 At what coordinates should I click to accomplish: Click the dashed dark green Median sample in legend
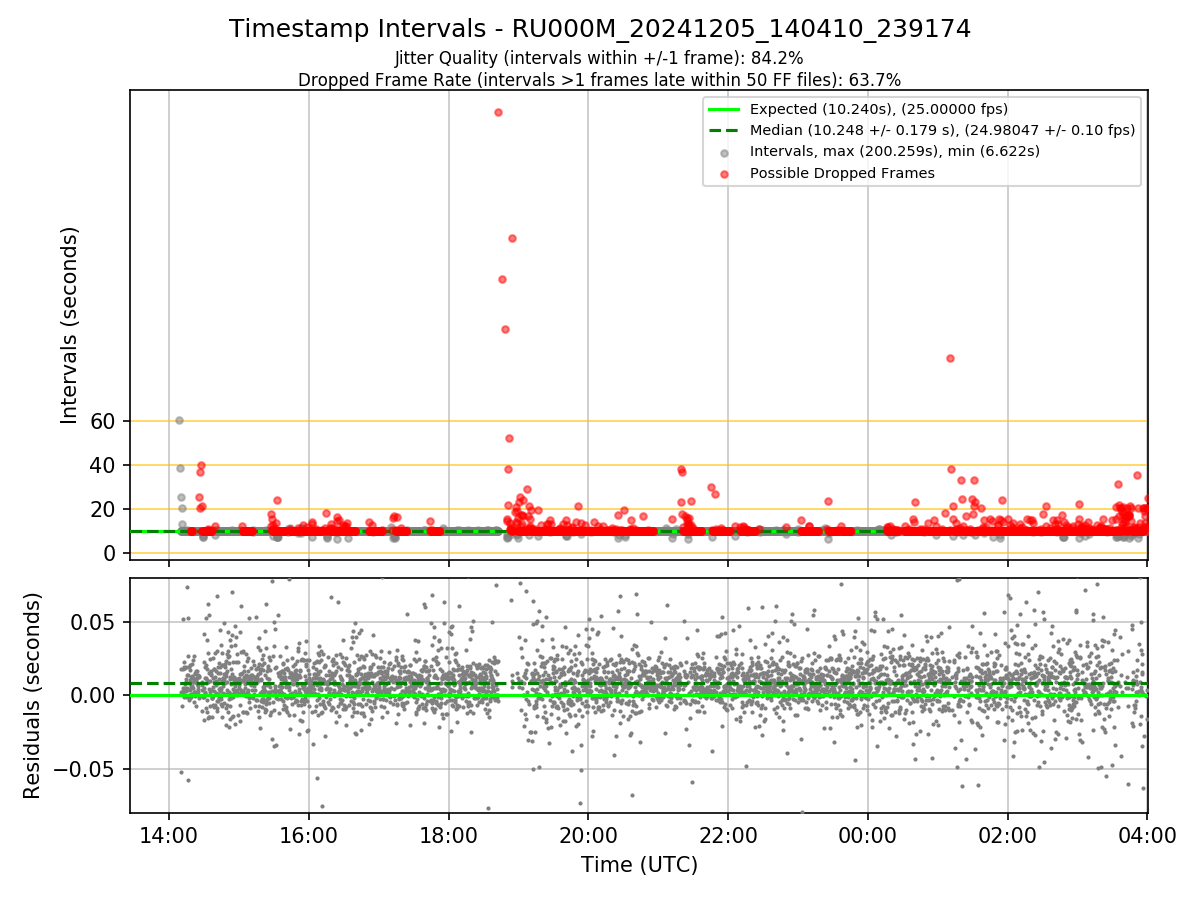click(725, 131)
